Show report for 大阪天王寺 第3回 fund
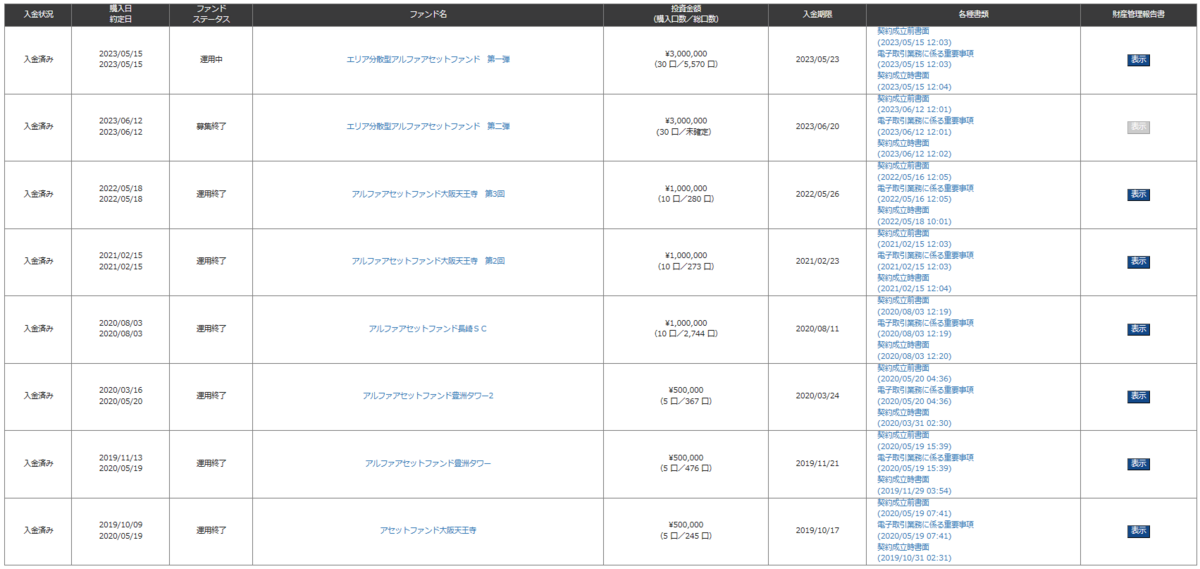The width and height of the screenshot is (1200, 569). pos(1138,195)
